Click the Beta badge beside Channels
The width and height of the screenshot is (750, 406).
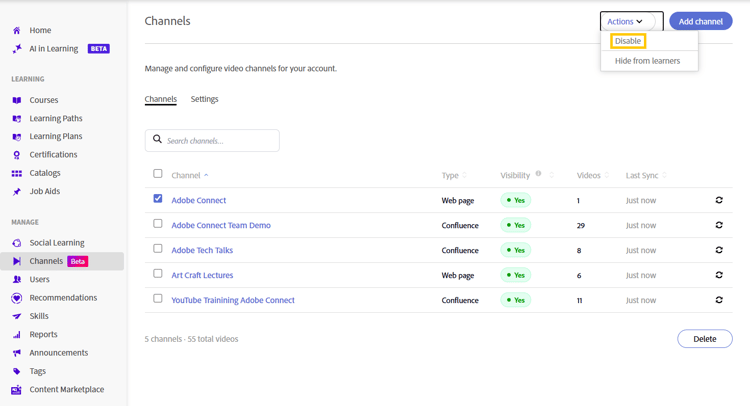click(x=77, y=262)
